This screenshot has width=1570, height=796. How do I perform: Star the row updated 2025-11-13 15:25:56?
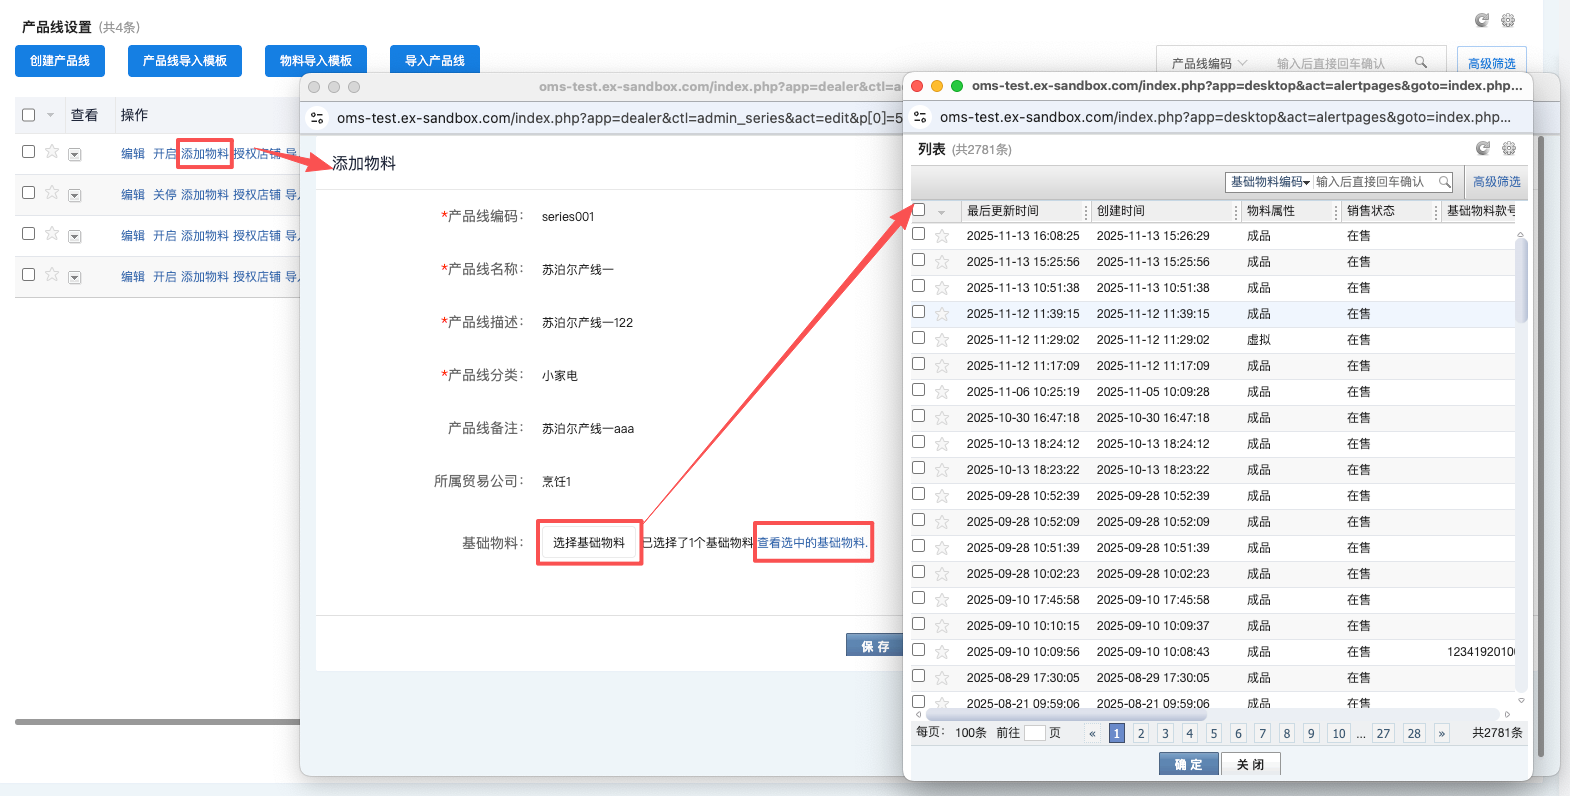[x=942, y=262]
